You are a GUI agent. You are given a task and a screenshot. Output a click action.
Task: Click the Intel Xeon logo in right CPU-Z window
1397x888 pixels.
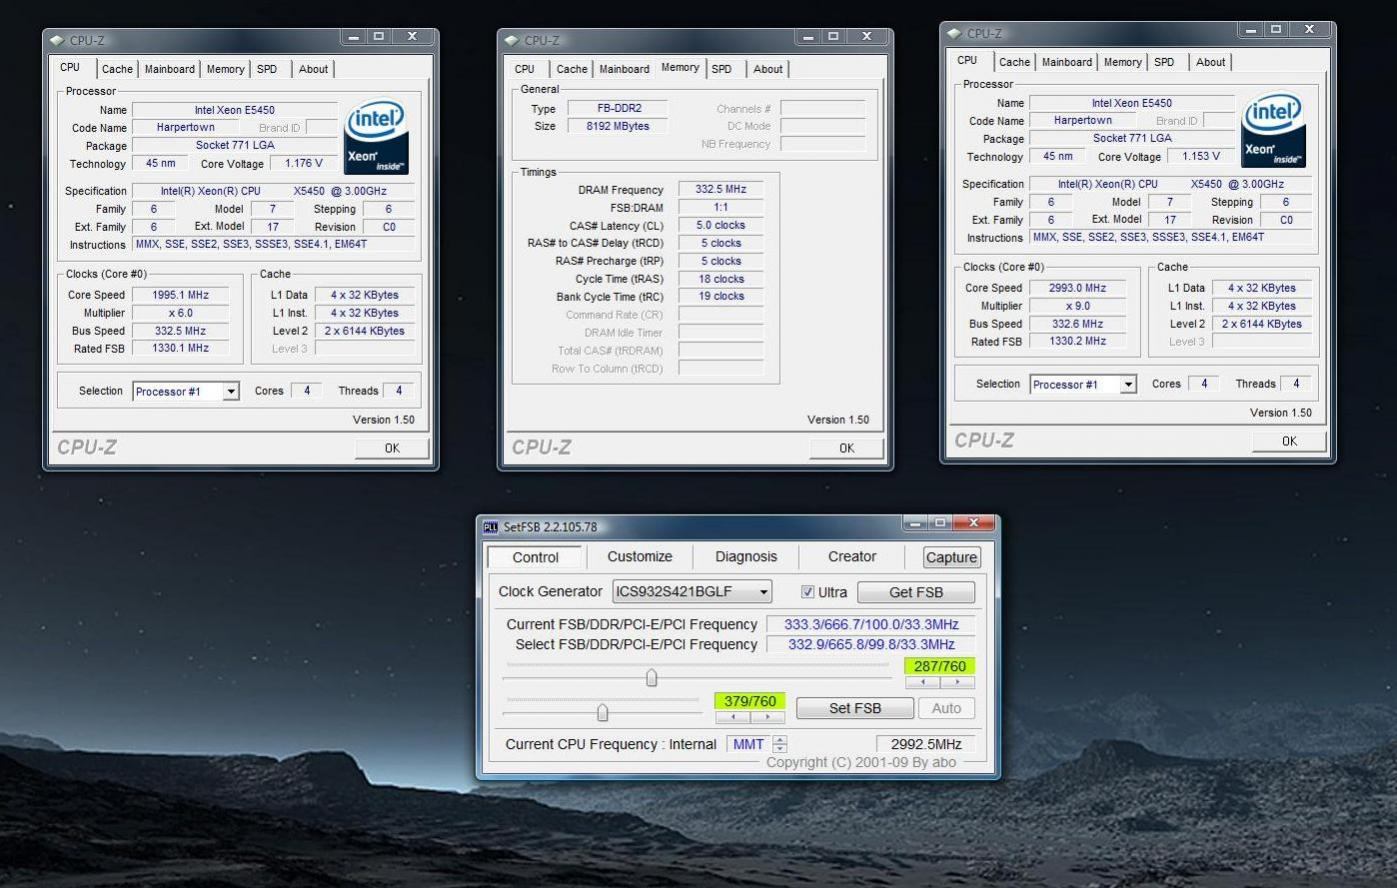click(x=1273, y=129)
